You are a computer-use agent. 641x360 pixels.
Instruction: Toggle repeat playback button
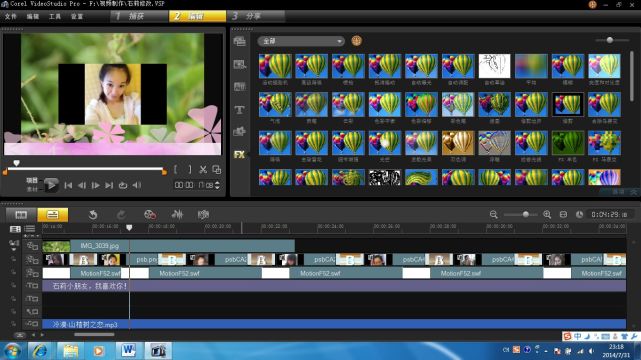123,185
